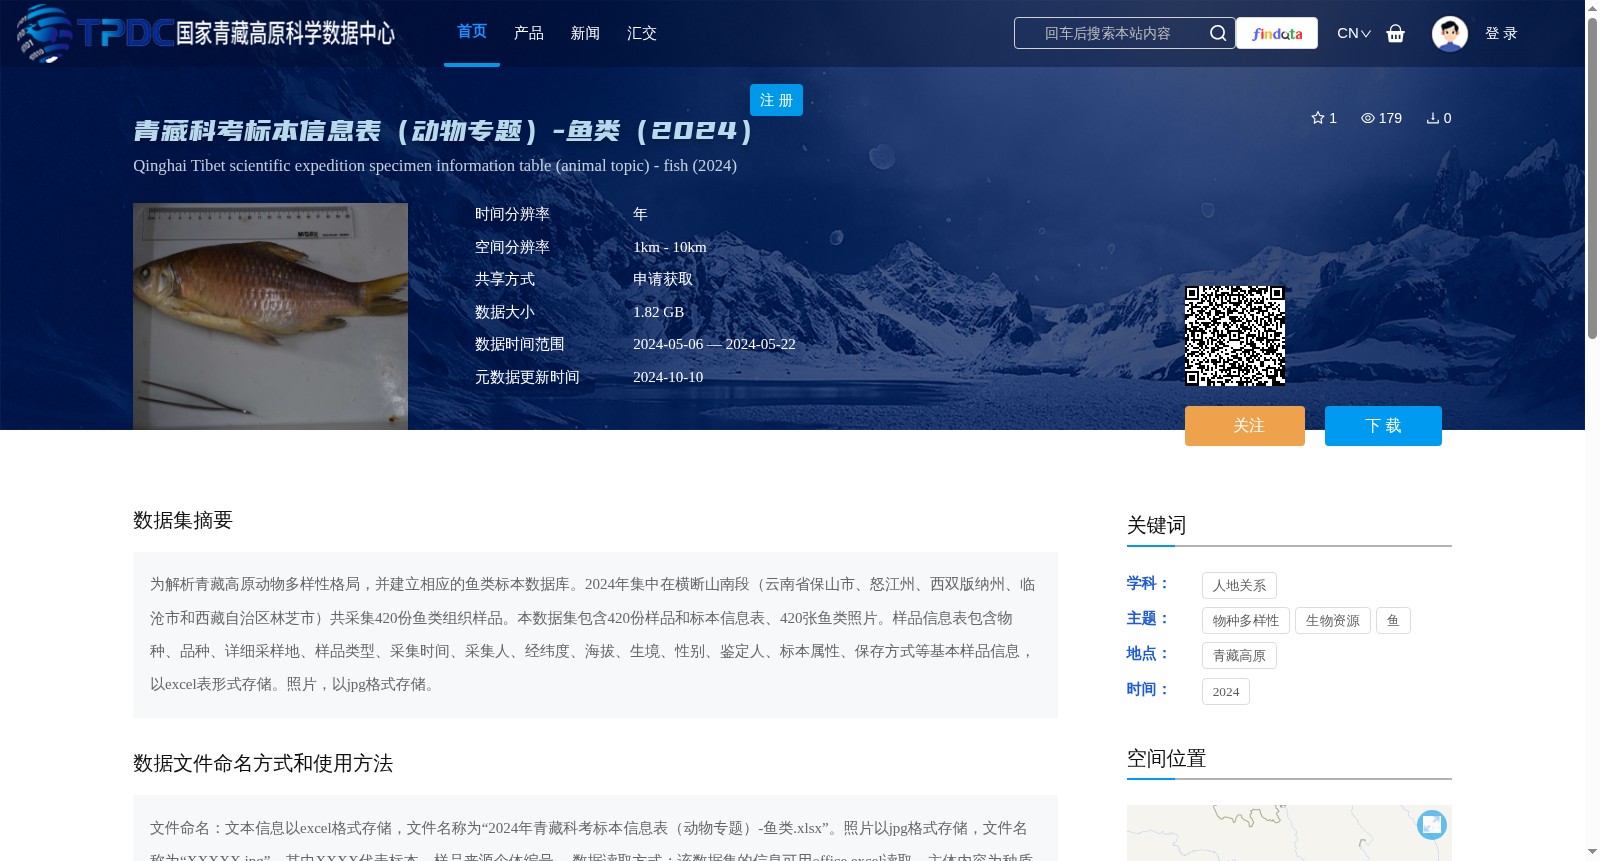
Task: Select the 青藏高原 location tag
Action: 1239,656
